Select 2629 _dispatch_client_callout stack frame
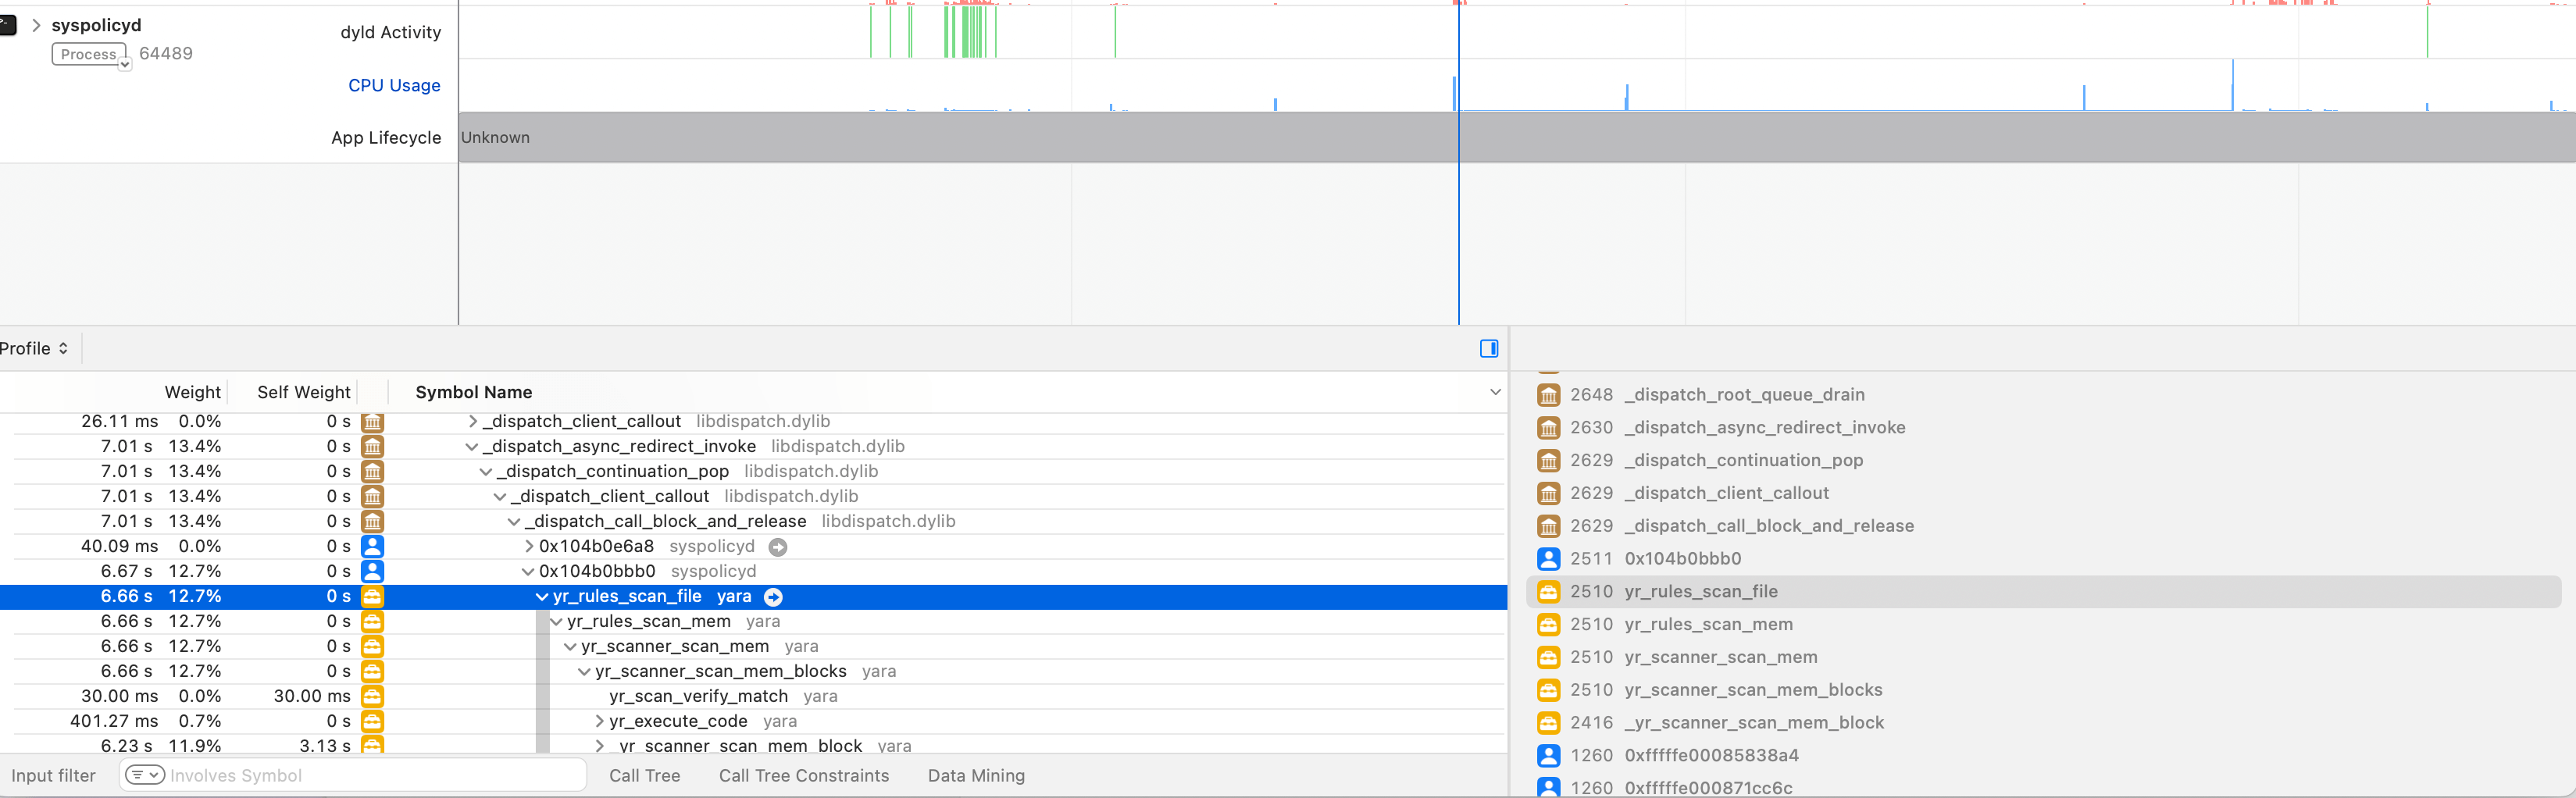2576x798 pixels. [x=2043, y=493]
